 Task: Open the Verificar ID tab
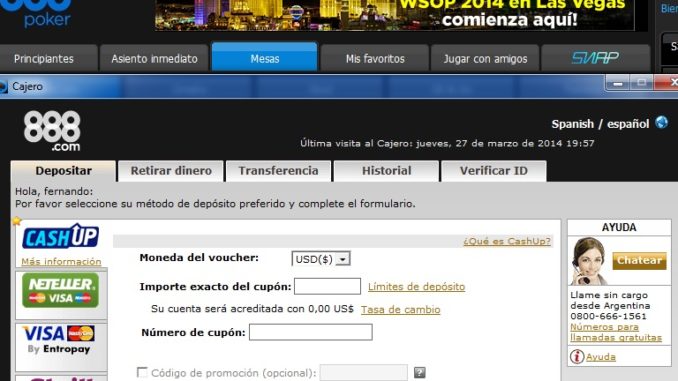(494, 171)
